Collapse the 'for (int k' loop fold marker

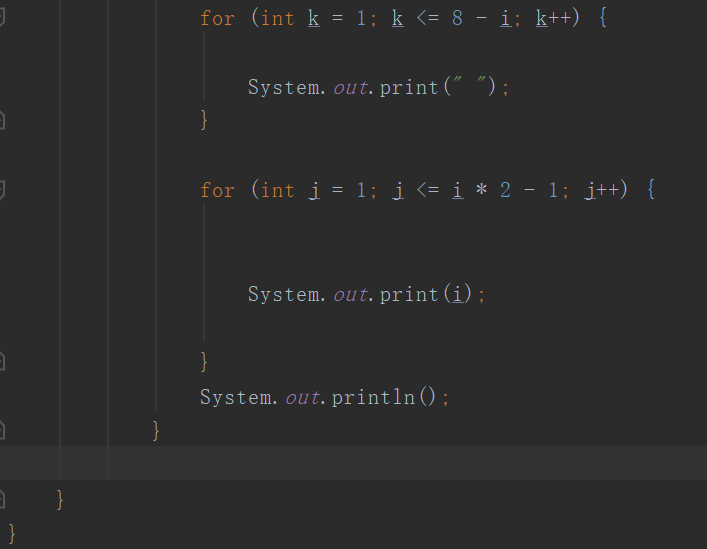pyautogui.click(x=1, y=18)
